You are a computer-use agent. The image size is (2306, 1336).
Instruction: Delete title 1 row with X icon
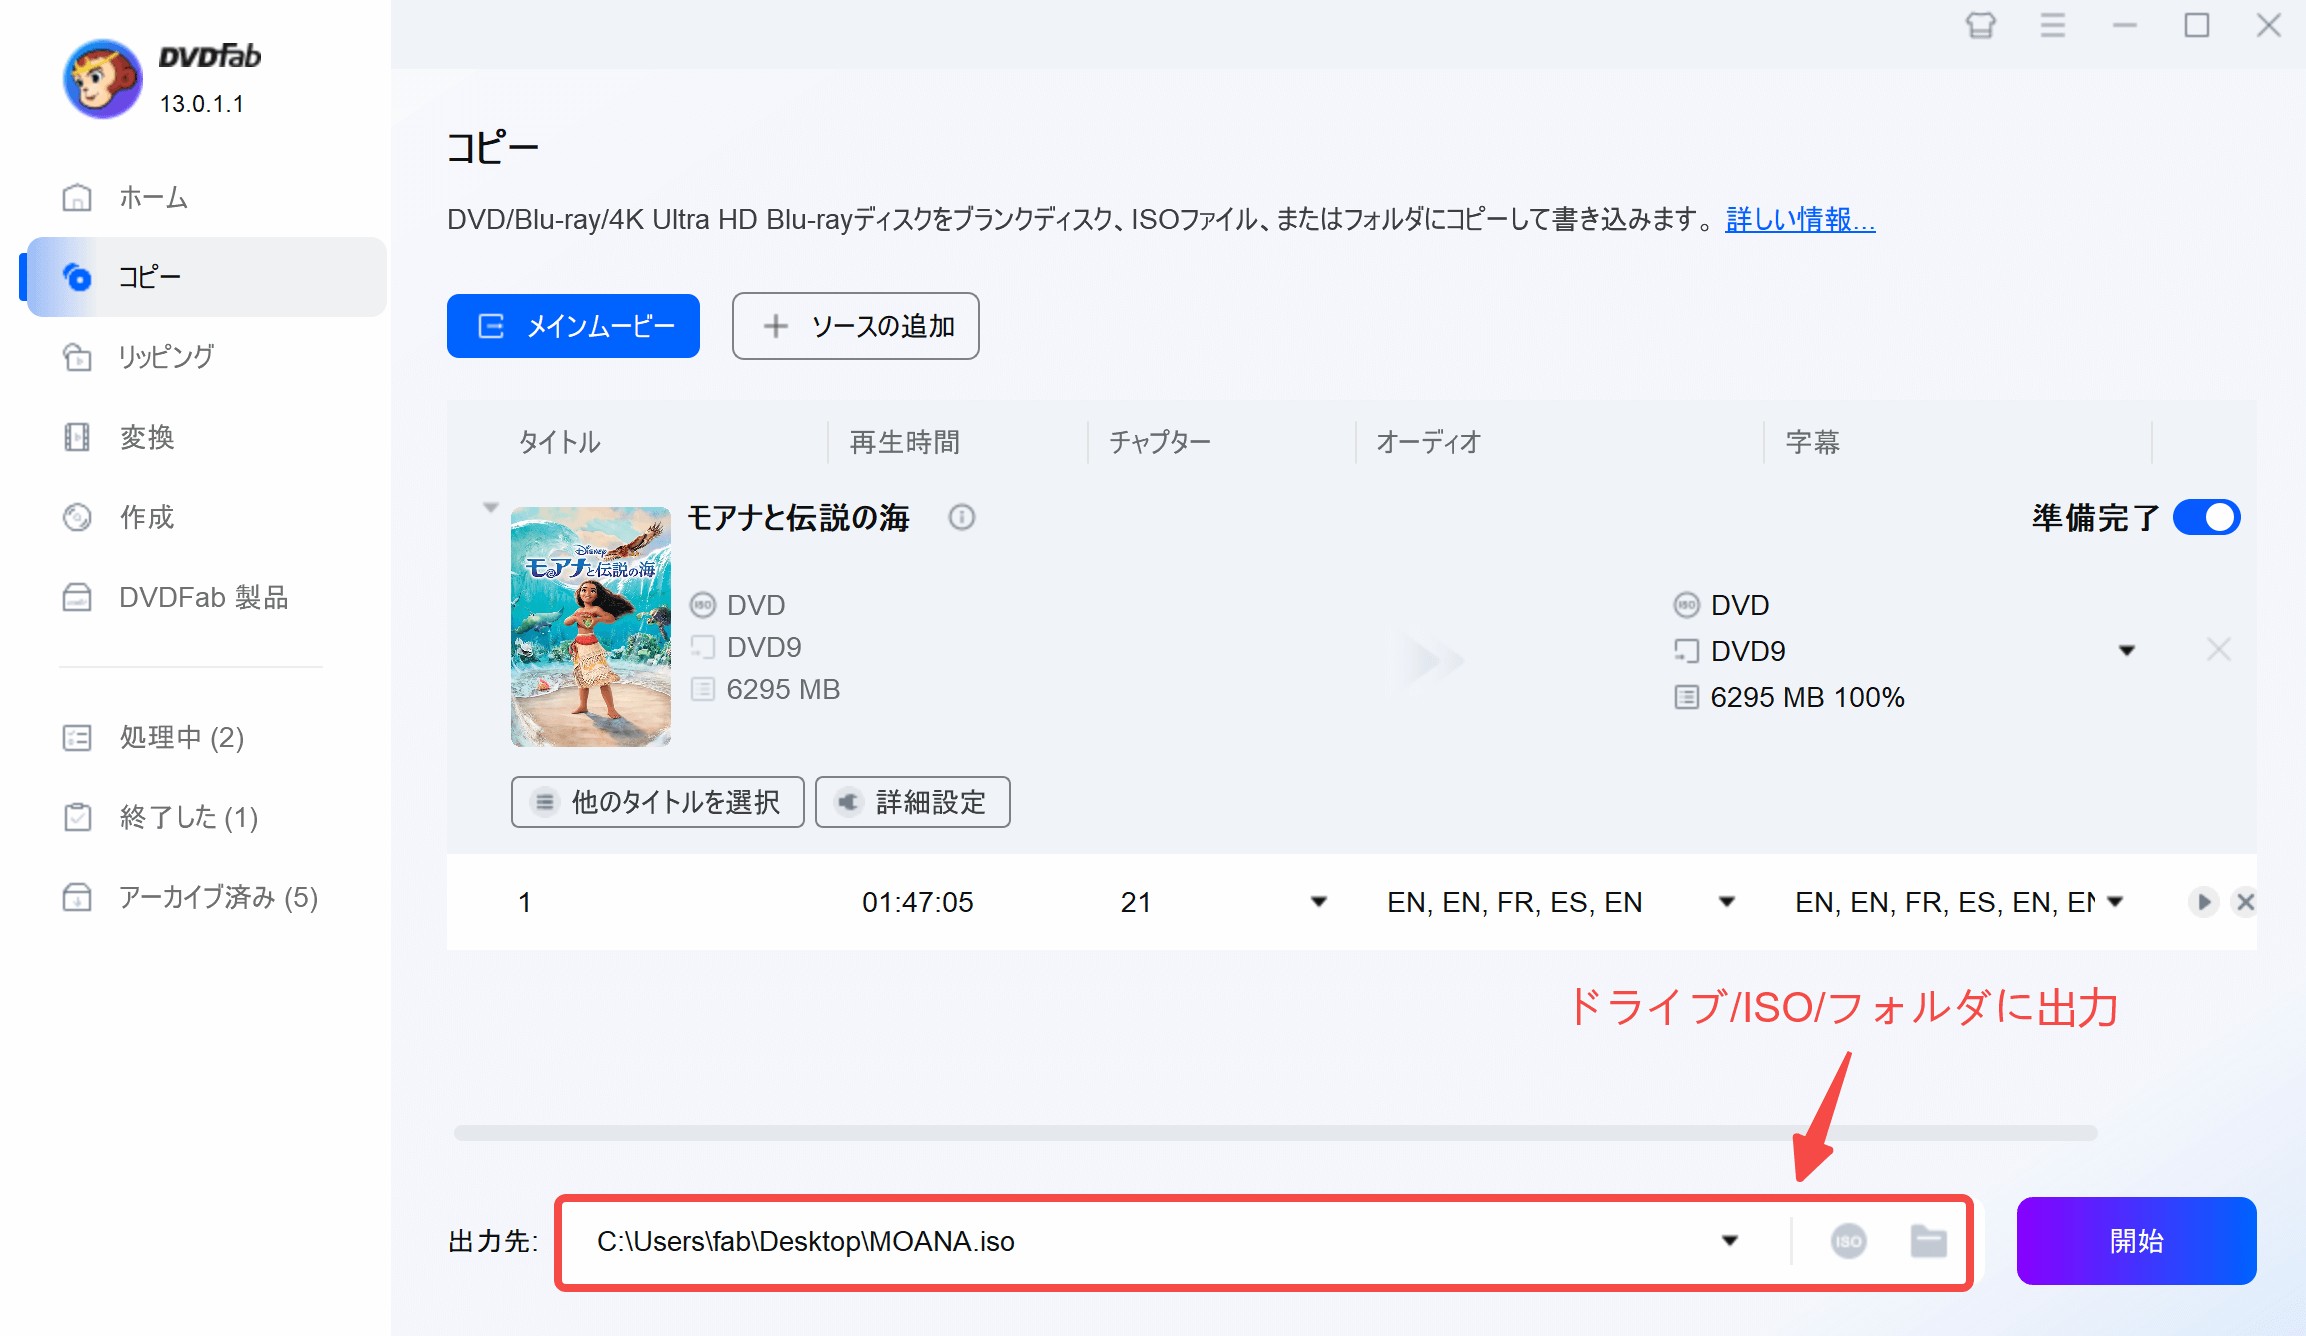[x=2246, y=902]
